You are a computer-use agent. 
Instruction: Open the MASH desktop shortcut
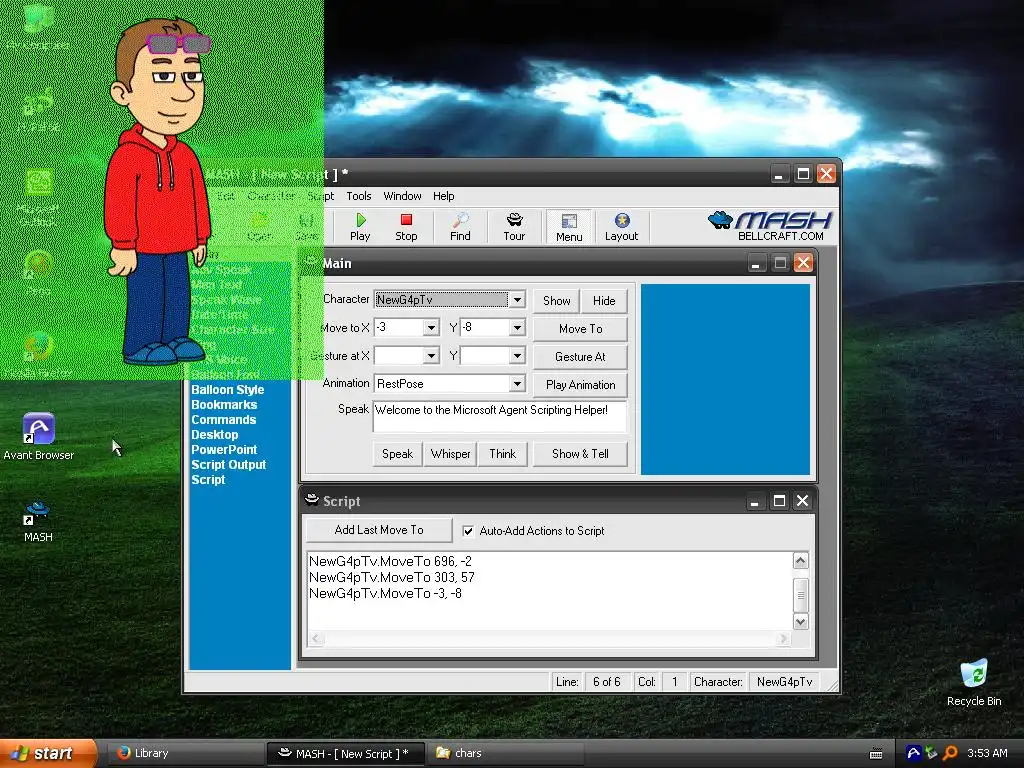(38, 521)
